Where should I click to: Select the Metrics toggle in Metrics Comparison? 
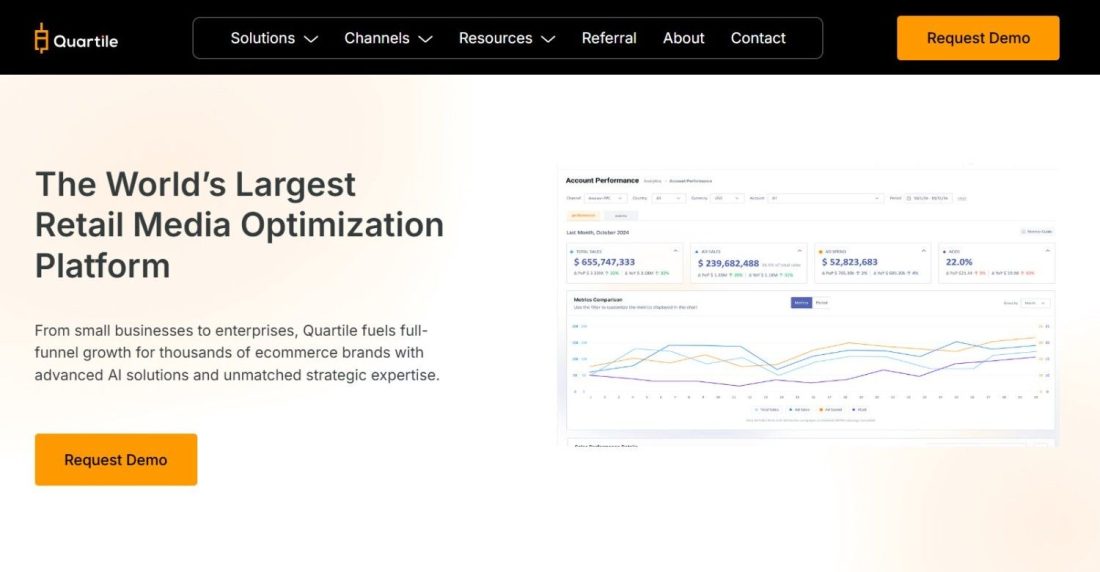coord(801,302)
